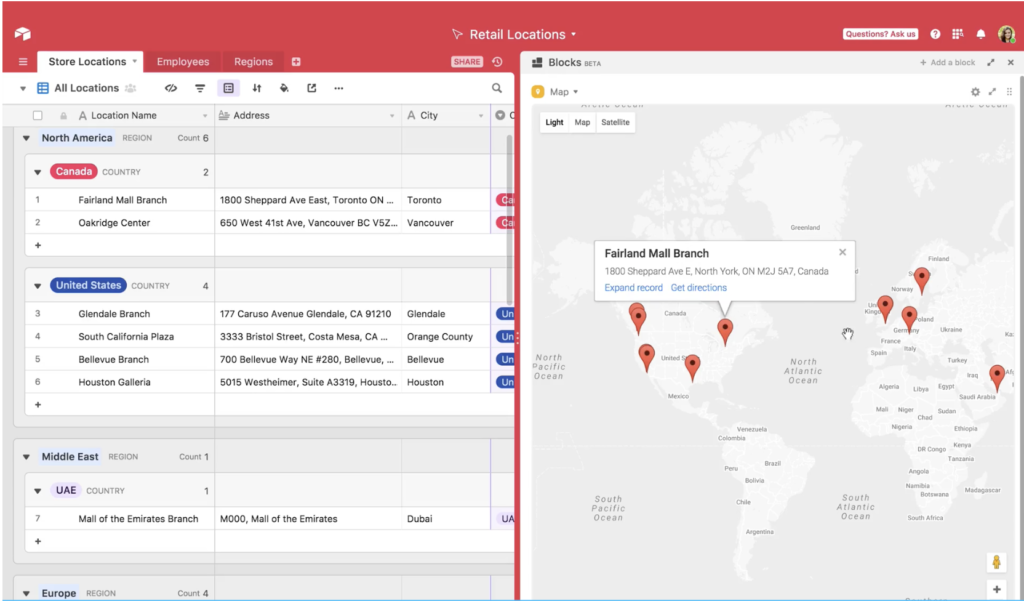1024x601 pixels.
Task: Click the SHARE button
Action: (x=467, y=62)
